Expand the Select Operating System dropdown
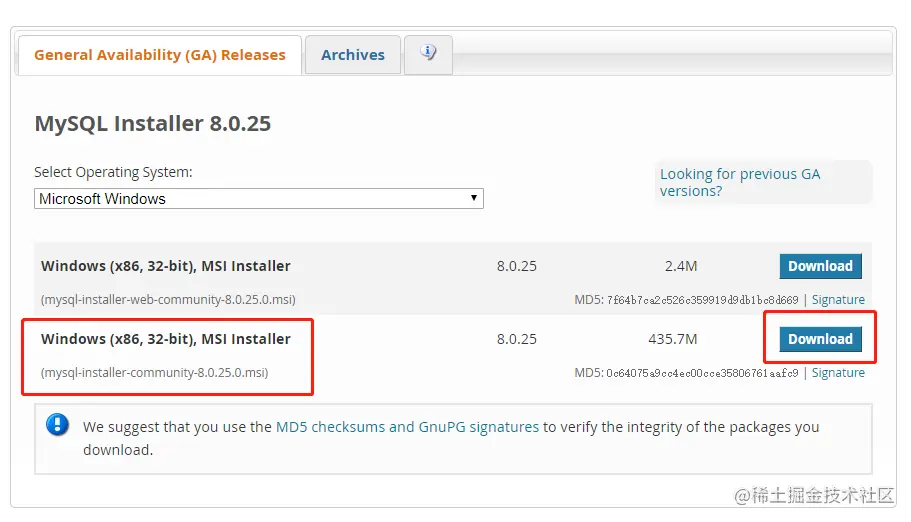911x522 pixels. click(259, 199)
